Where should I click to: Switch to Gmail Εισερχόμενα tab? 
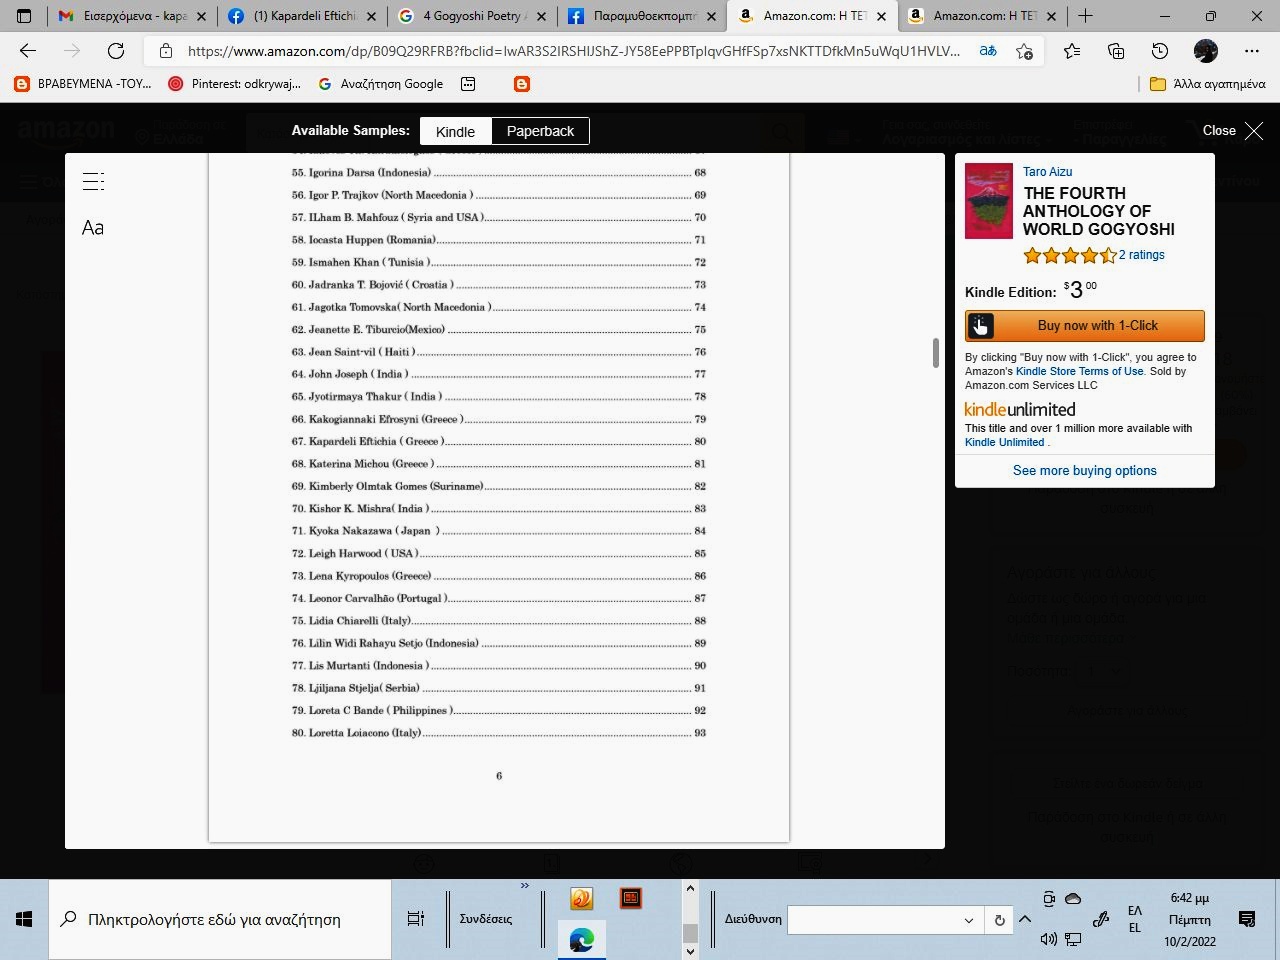pyautogui.click(x=132, y=16)
